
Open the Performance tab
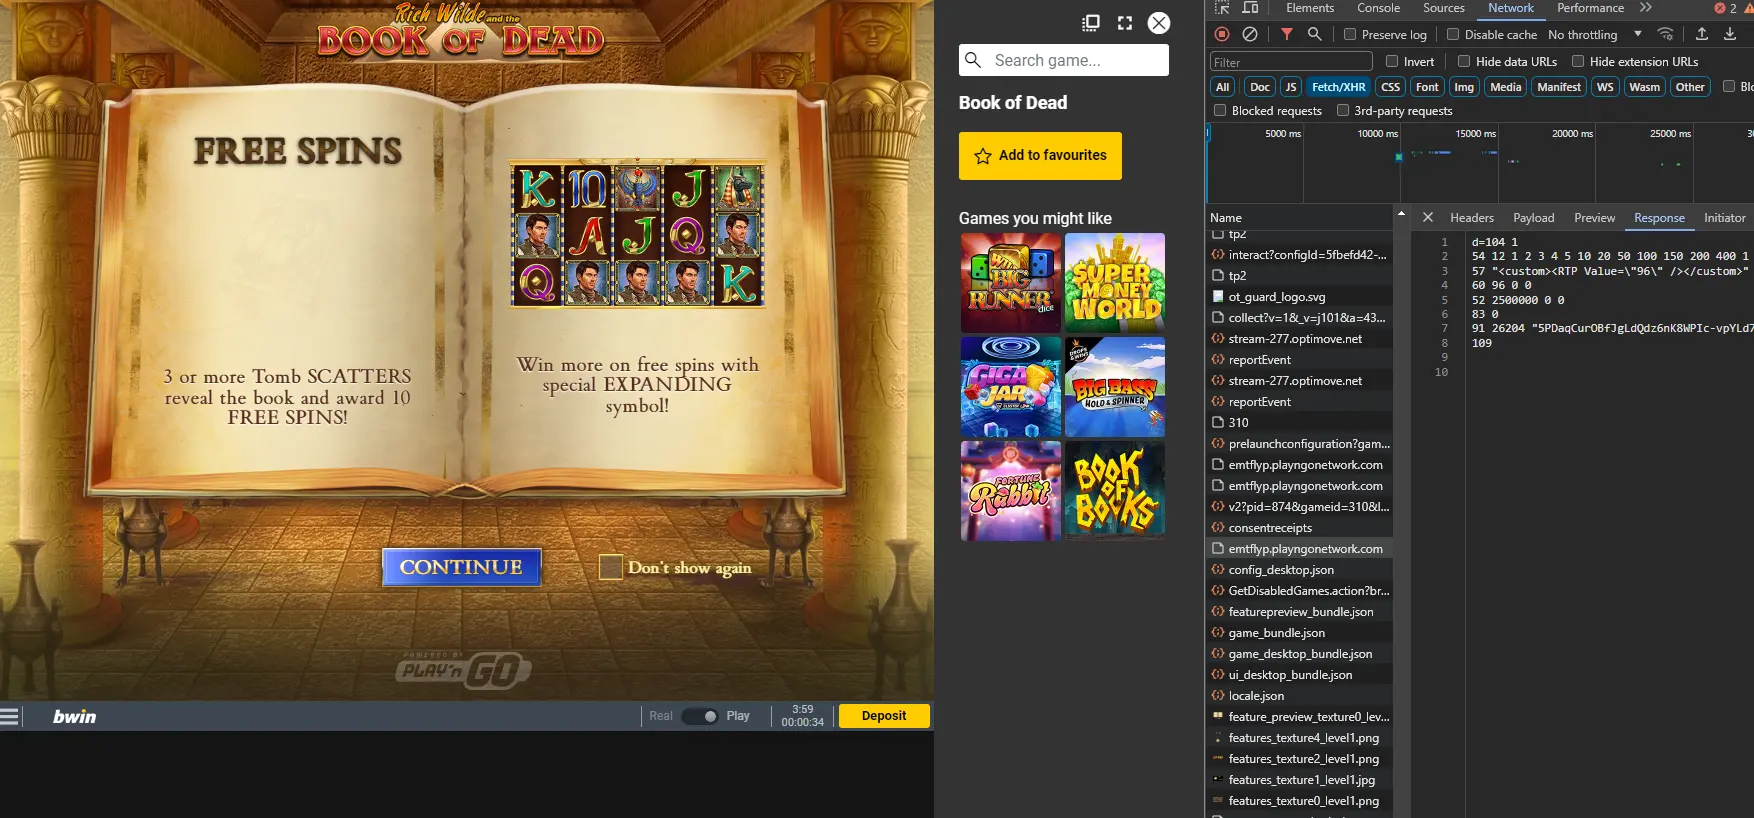1590,8
